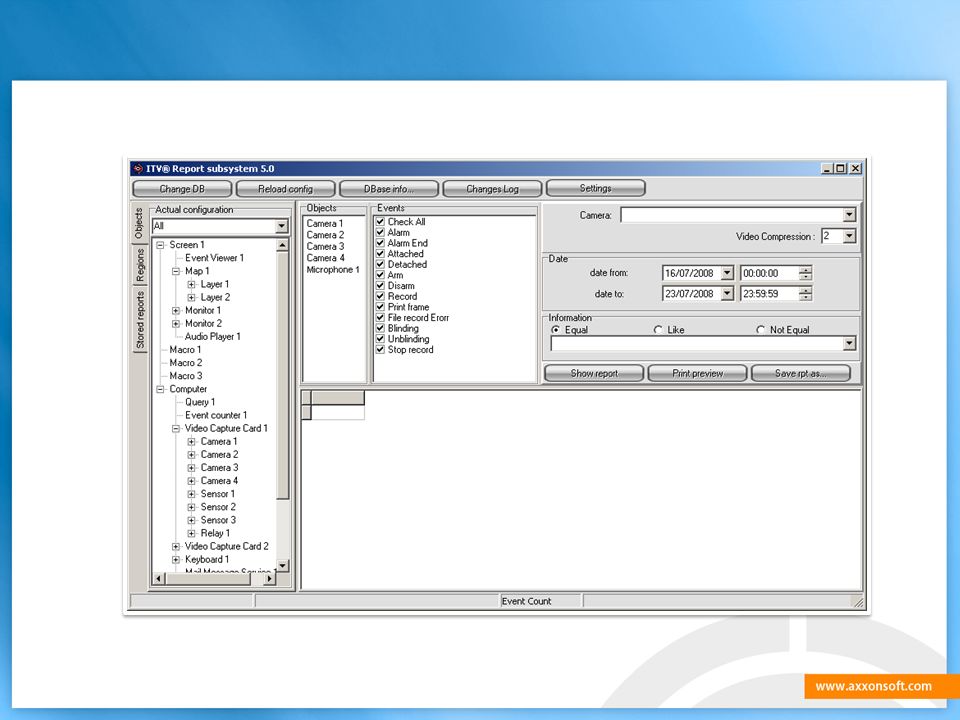Collapse the Video Capture Card 1 node
Screen dimensions: 960x720
[x=176, y=429]
